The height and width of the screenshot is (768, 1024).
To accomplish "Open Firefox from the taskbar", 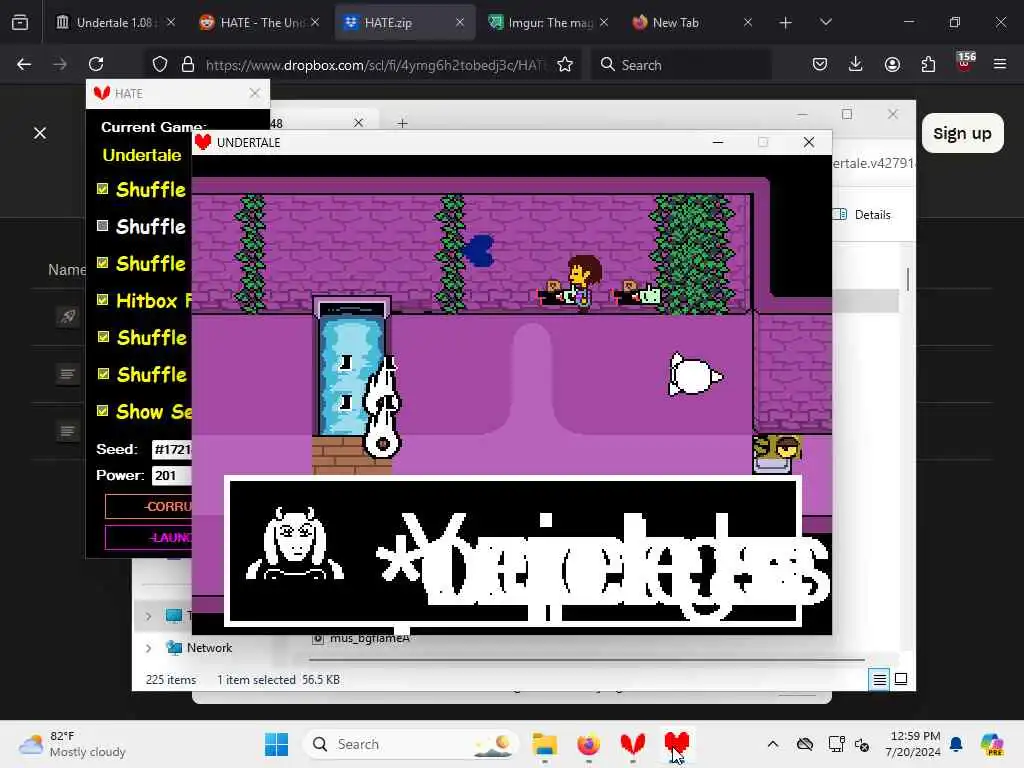I will click(x=588, y=744).
